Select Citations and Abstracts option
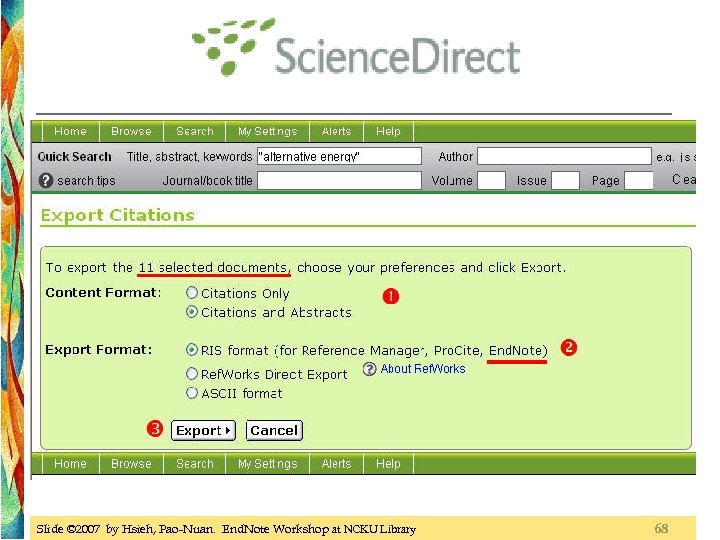Viewport: 720px width, 540px height. [x=191, y=312]
